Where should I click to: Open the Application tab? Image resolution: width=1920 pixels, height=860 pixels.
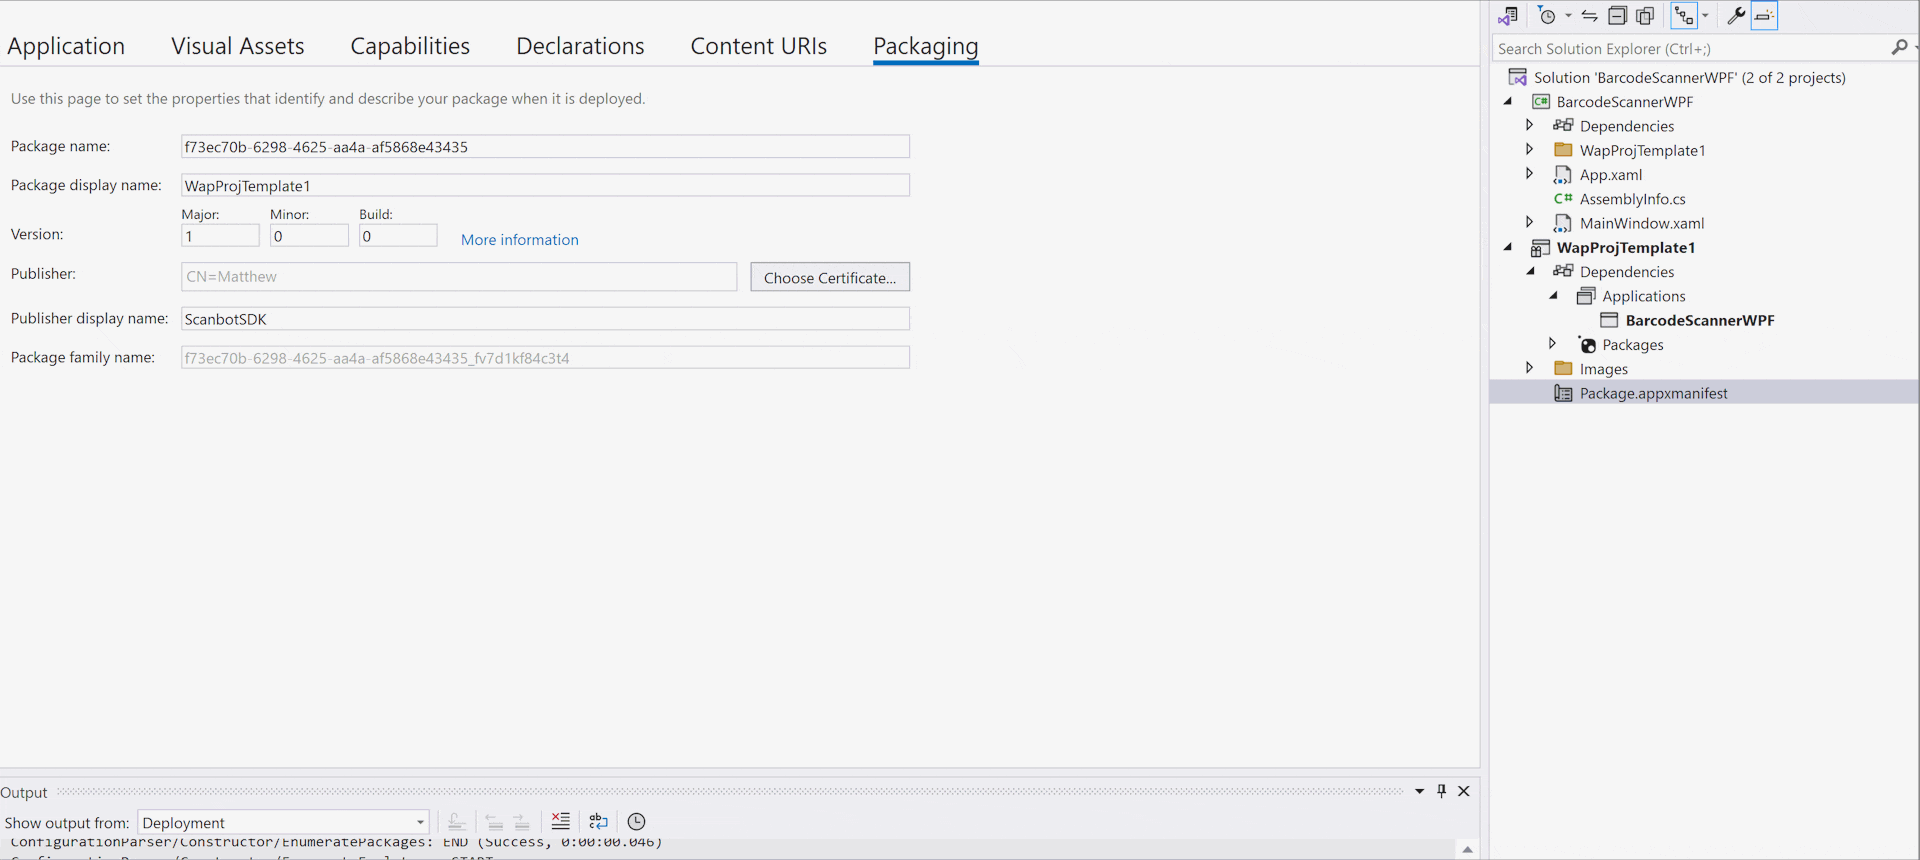pos(66,46)
